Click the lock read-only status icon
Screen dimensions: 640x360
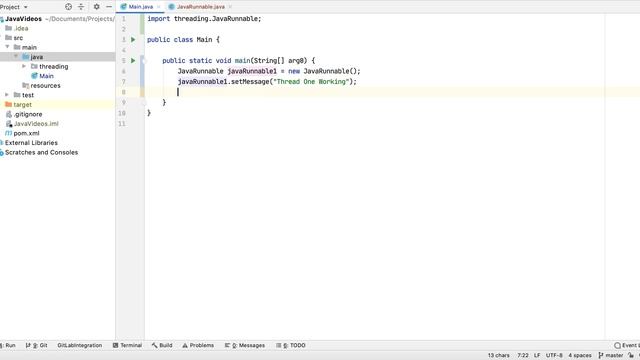point(631,355)
